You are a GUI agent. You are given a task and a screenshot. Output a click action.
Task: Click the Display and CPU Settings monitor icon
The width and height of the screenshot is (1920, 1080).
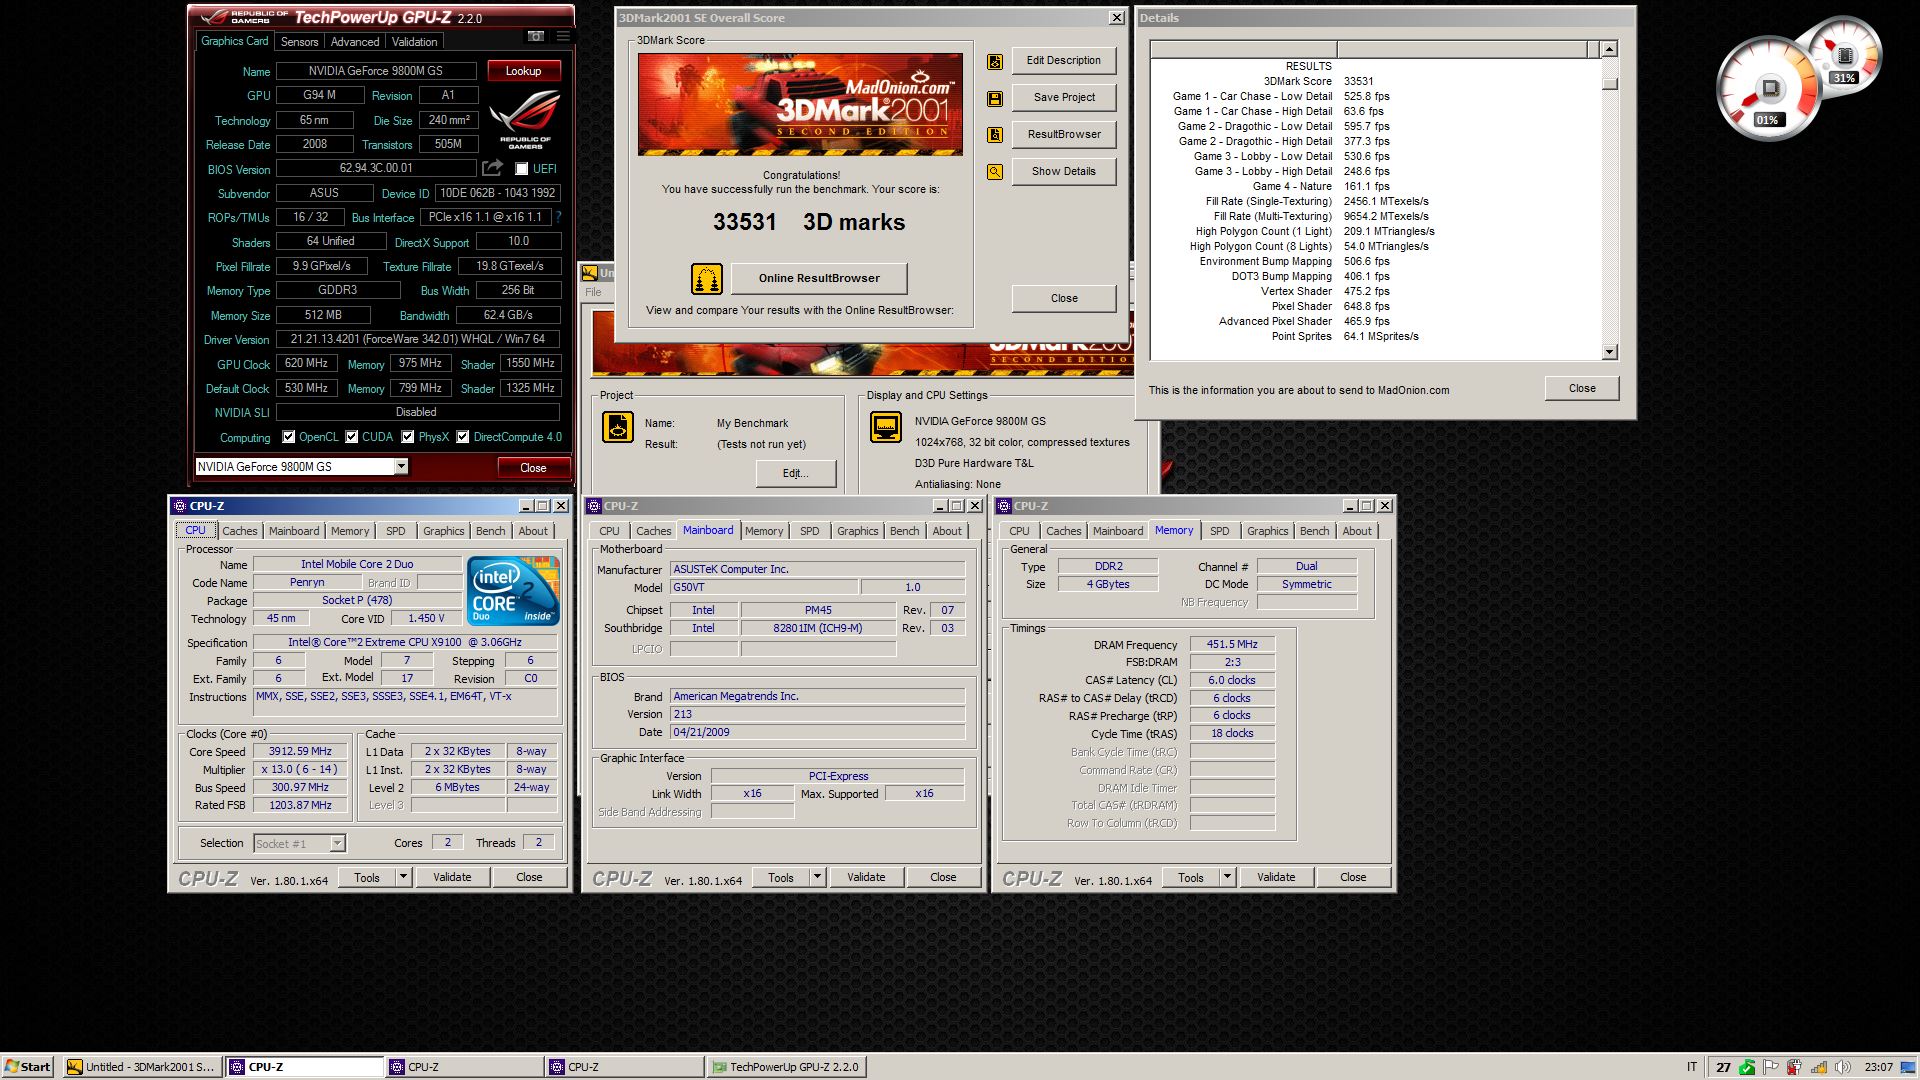pyautogui.click(x=886, y=427)
